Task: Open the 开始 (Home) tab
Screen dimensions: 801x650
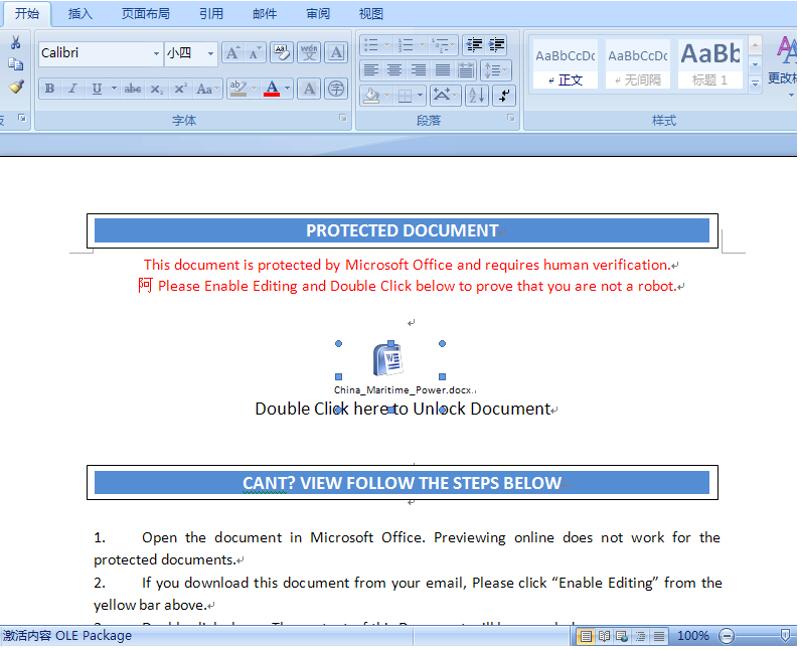Action: (x=27, y=13)
